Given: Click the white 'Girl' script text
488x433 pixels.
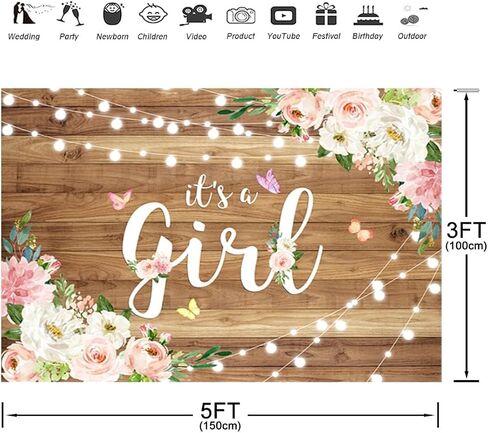Looking at the screenshot, I should (x=222, y=253).
